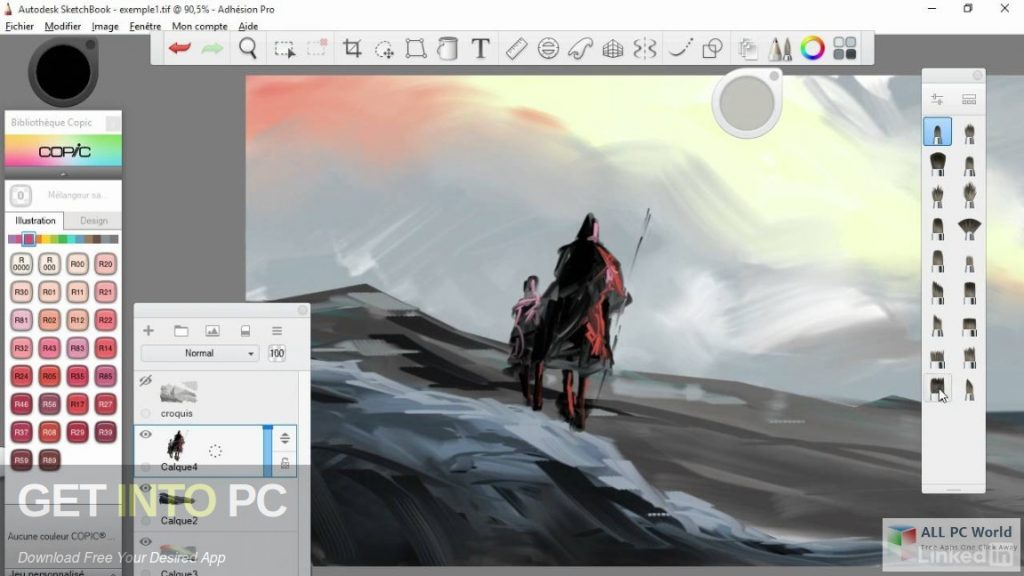This screenshot has height=576, width=1024.
Task: Toggle visibility of Calque3
Action: click(145, 541)
